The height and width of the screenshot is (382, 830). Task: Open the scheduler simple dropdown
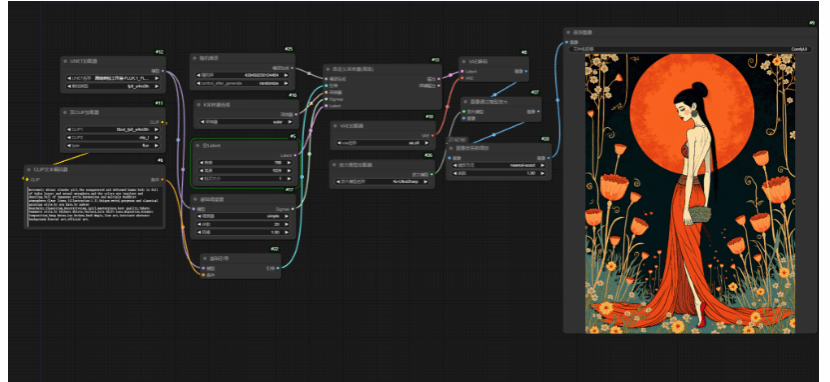pyautogui.click(x=244, y=216)
